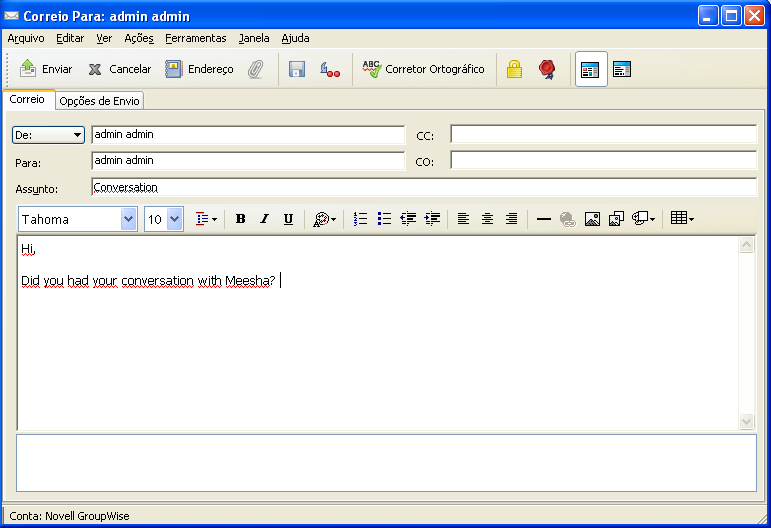Click the message scrollbar down arrow
The width and height of the screenshot is (771, 528).
pos(746,421)
